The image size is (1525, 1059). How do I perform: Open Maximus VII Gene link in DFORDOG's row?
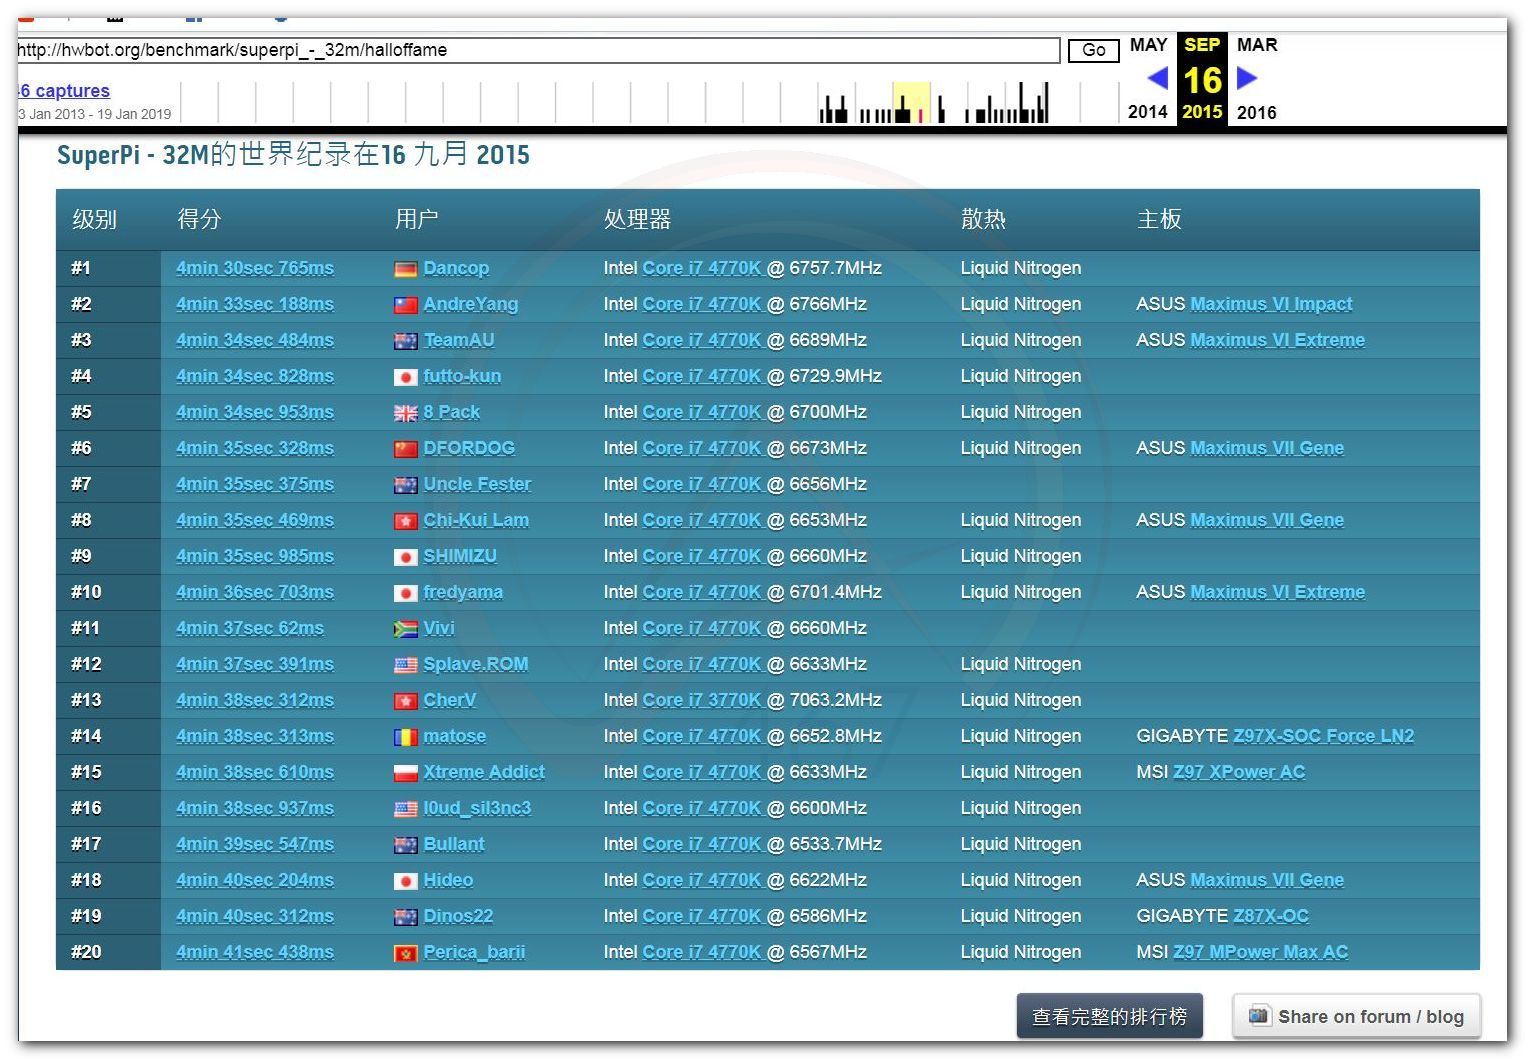point(1267,448)
